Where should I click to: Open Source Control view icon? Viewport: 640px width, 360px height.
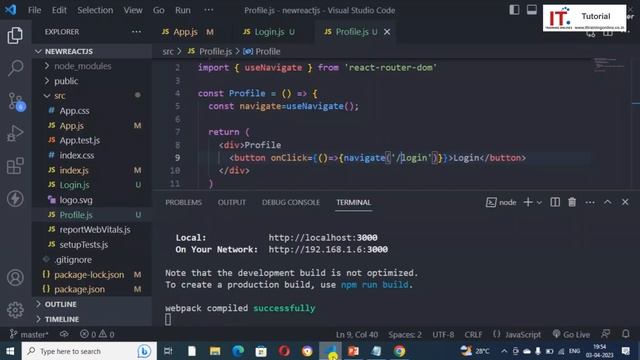(x=16, y=101)
